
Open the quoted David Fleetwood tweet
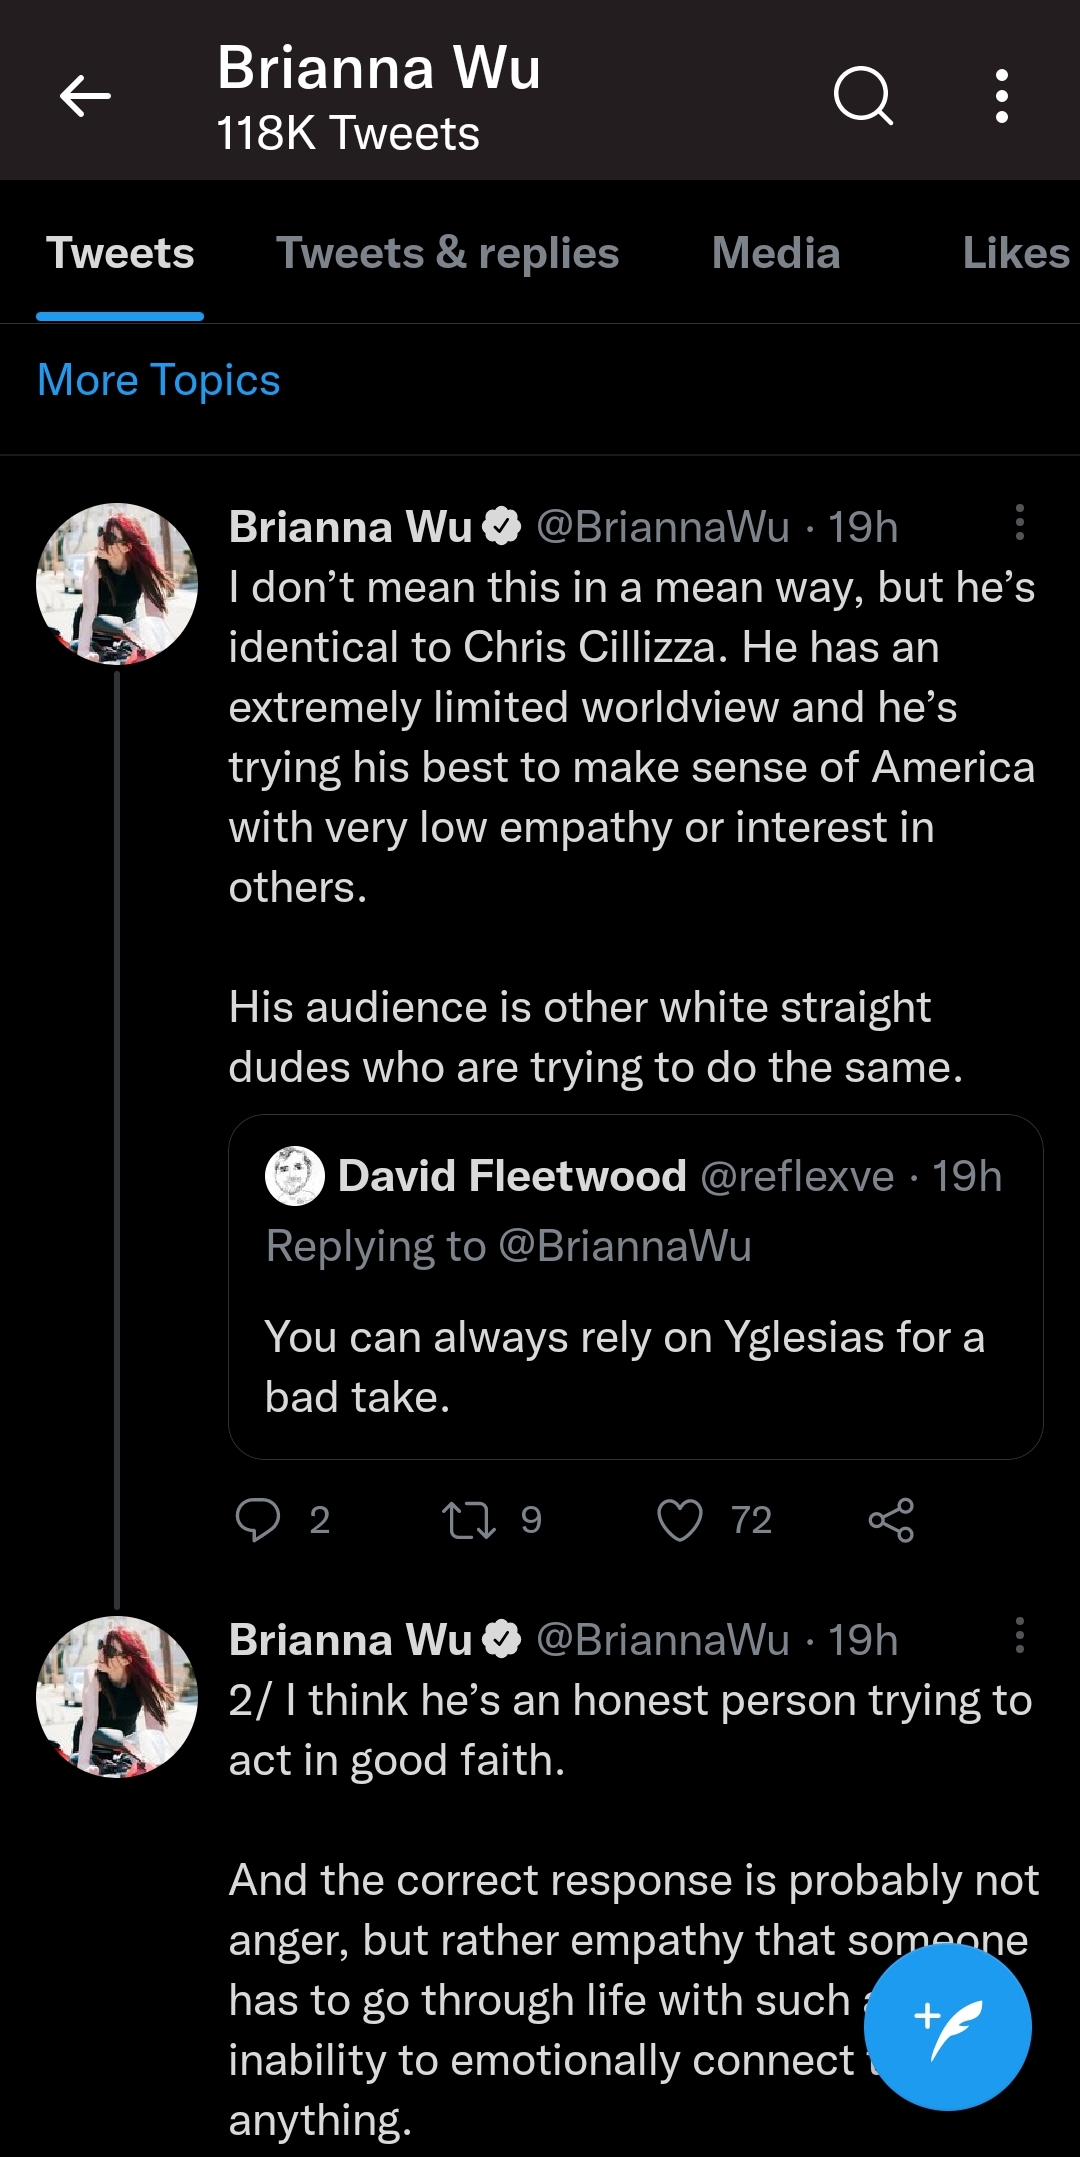click(636, 1287)
